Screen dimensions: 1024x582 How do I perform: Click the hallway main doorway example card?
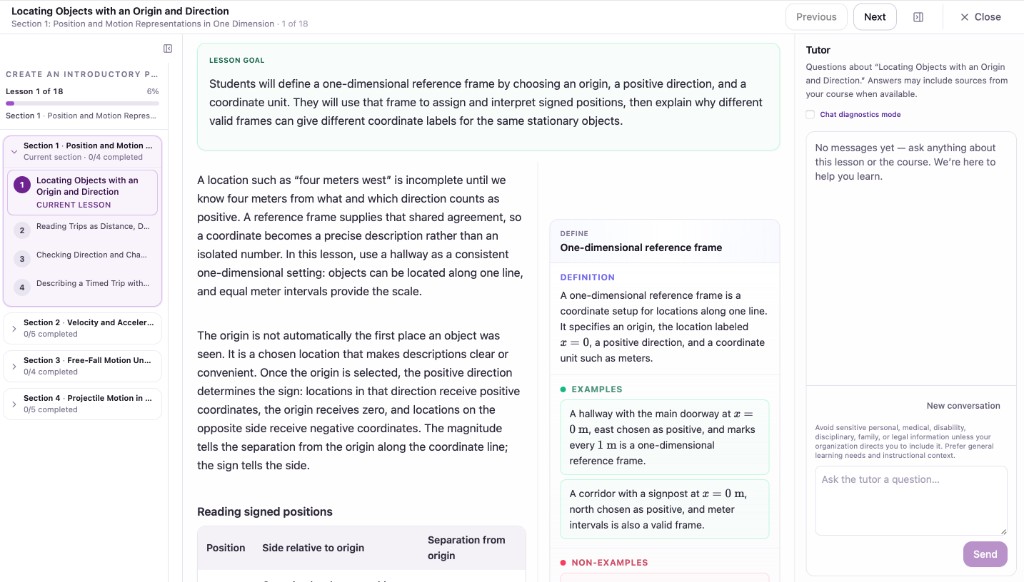click(x=664, y=437)
